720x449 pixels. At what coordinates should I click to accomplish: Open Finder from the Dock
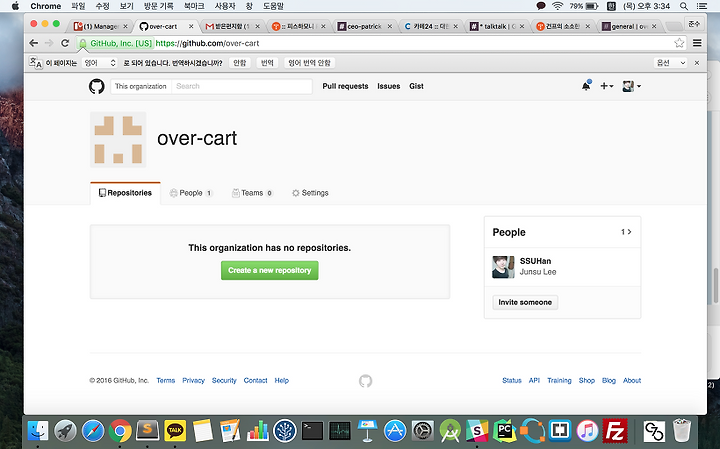(38, 431)
